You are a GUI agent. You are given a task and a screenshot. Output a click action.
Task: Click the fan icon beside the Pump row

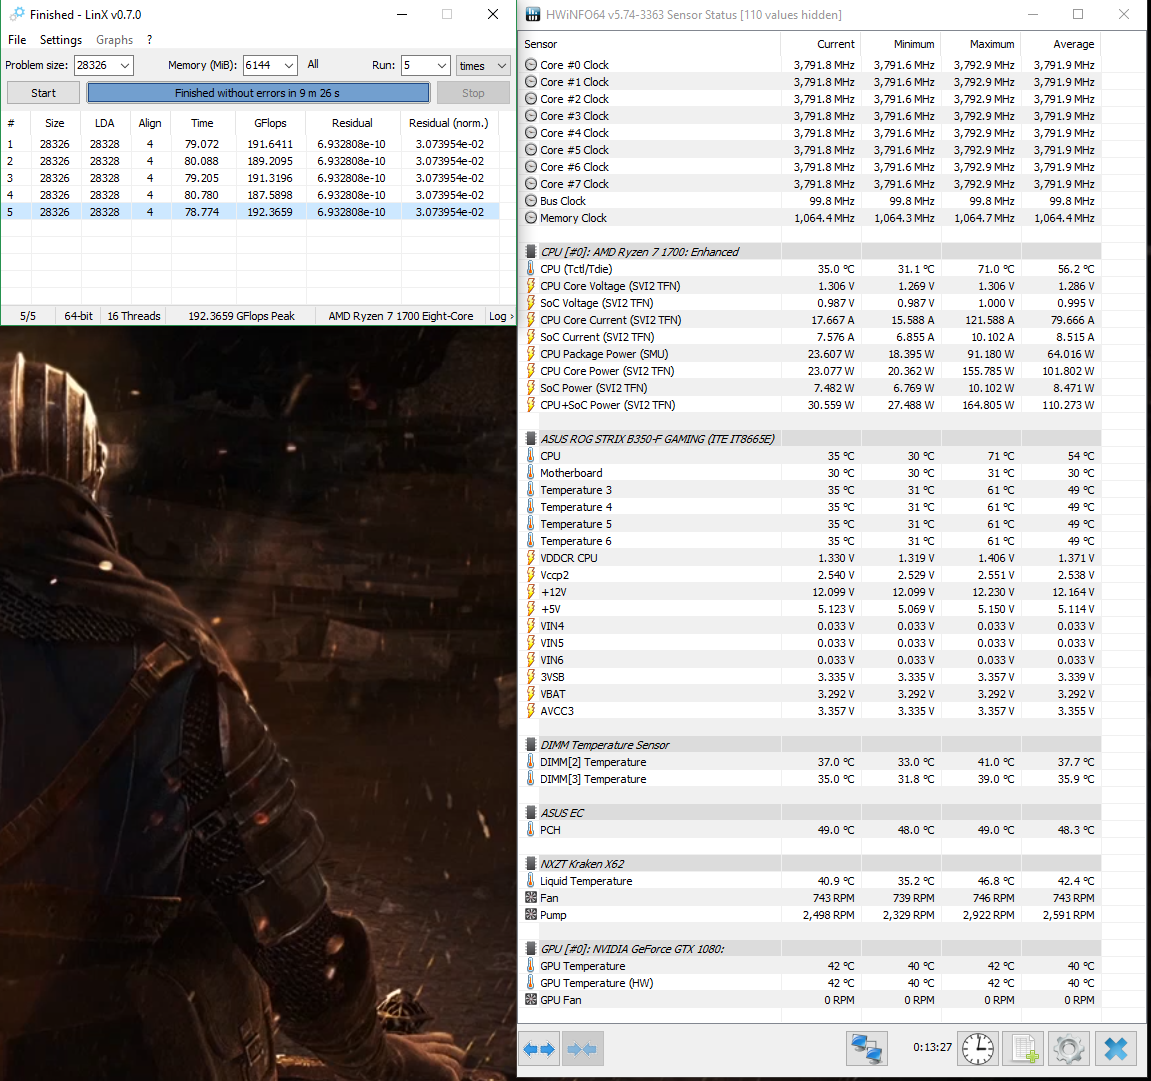(530, 915)
